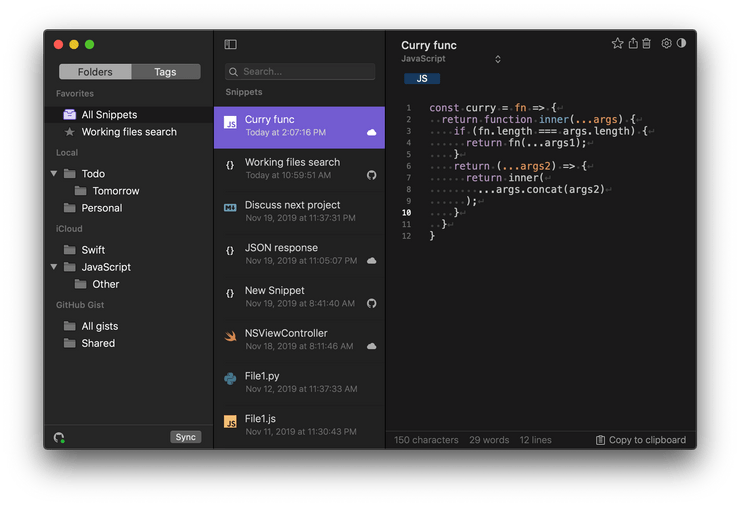Click the '12 lines' status text
740x507 pixels.
tap(536, 440)
